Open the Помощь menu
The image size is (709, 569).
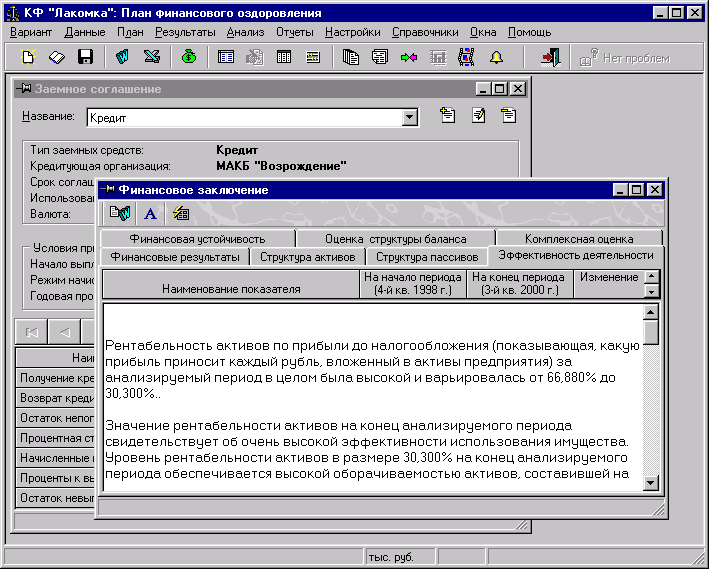click(529, 32)
